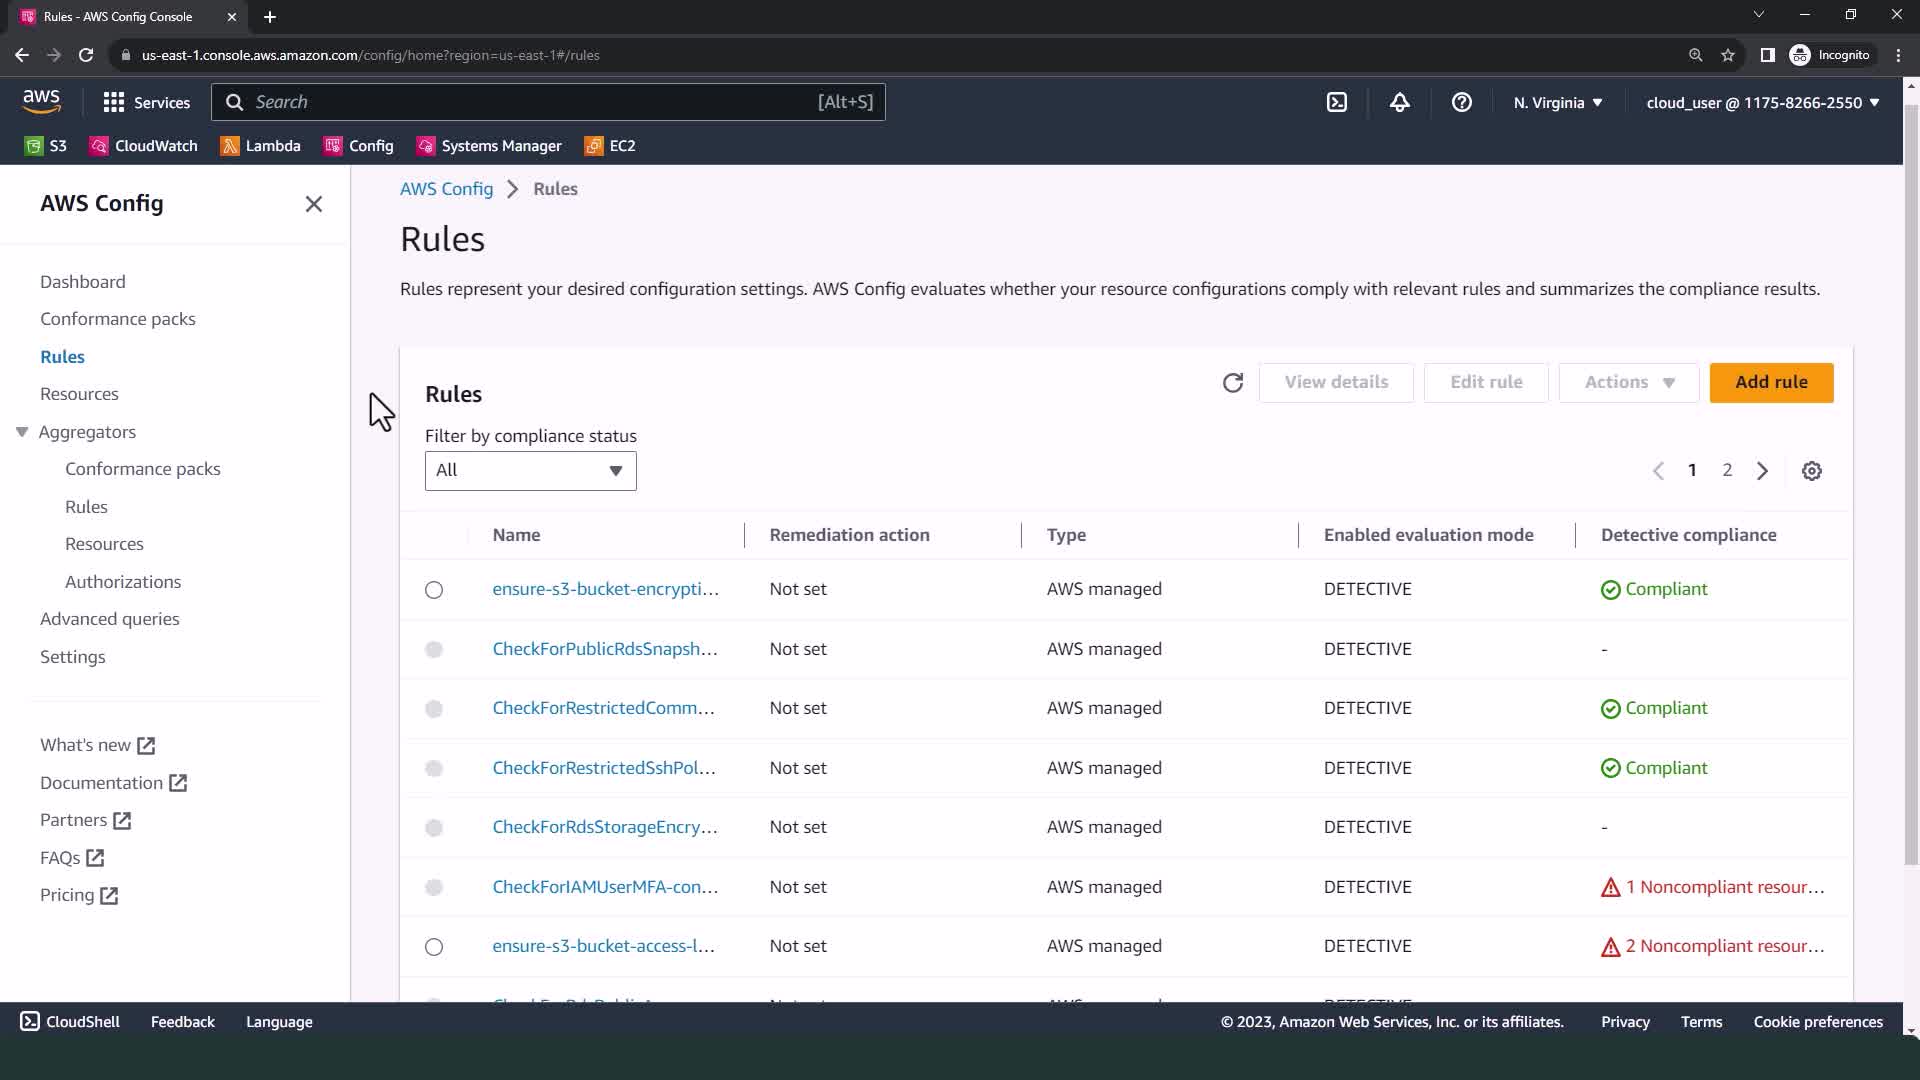Open the compliance status filter dropdown
This screenshot has height=1080, width=1920.
click(x=530, y=471)
